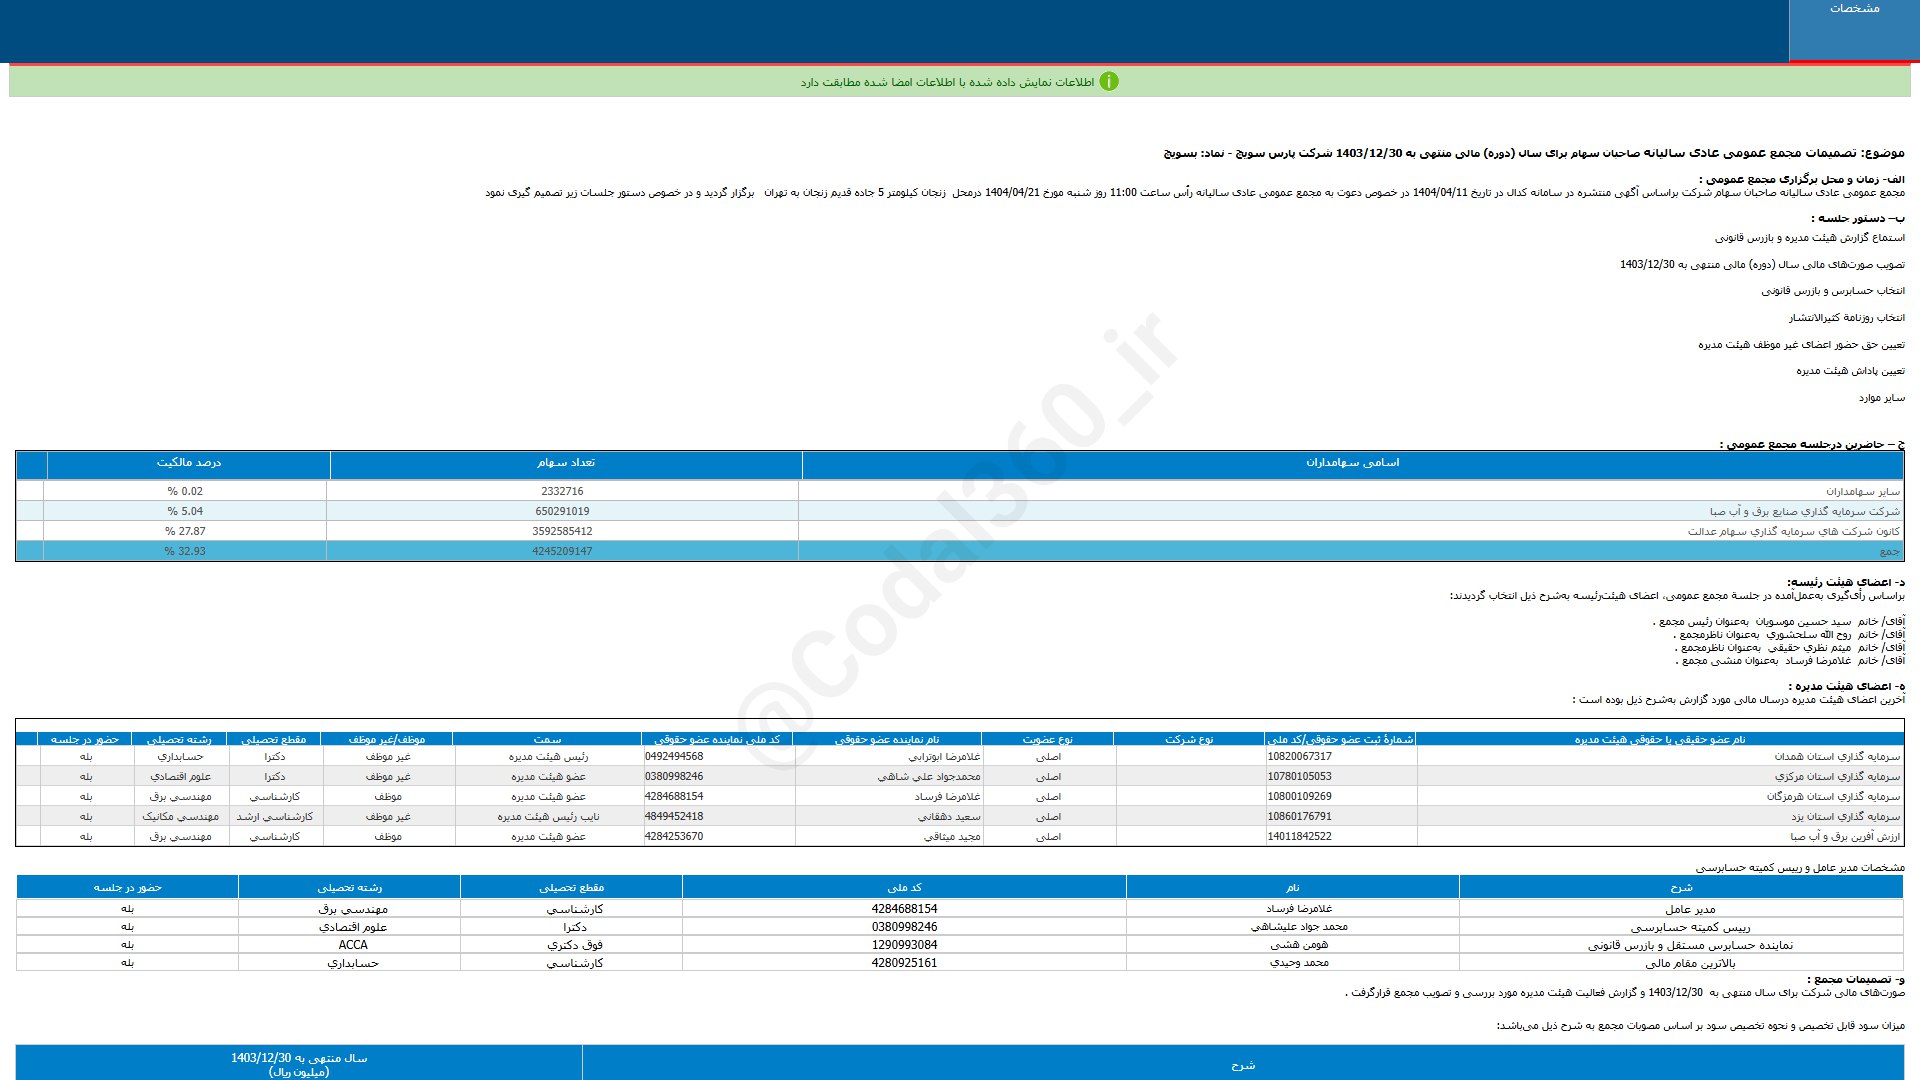Screen dimensions: 1920x1080
Task: Click header سال منتهی به 1403/12/30 (میلیون ریال)
Action: (x=299, y=1064)
